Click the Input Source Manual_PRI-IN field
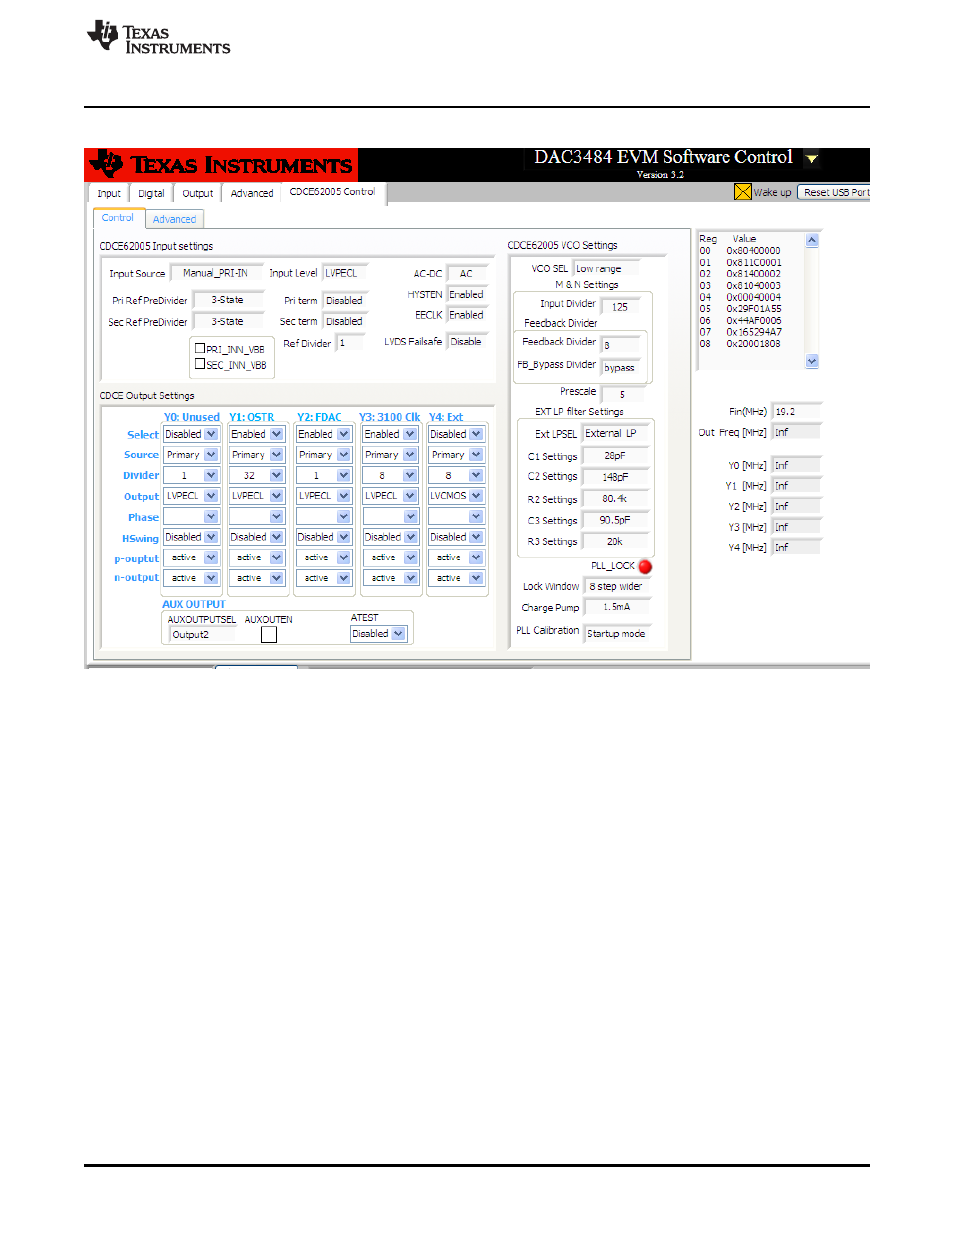This screenshot has width=954, height=1235. pyautogui.click(x=216, y=273)
